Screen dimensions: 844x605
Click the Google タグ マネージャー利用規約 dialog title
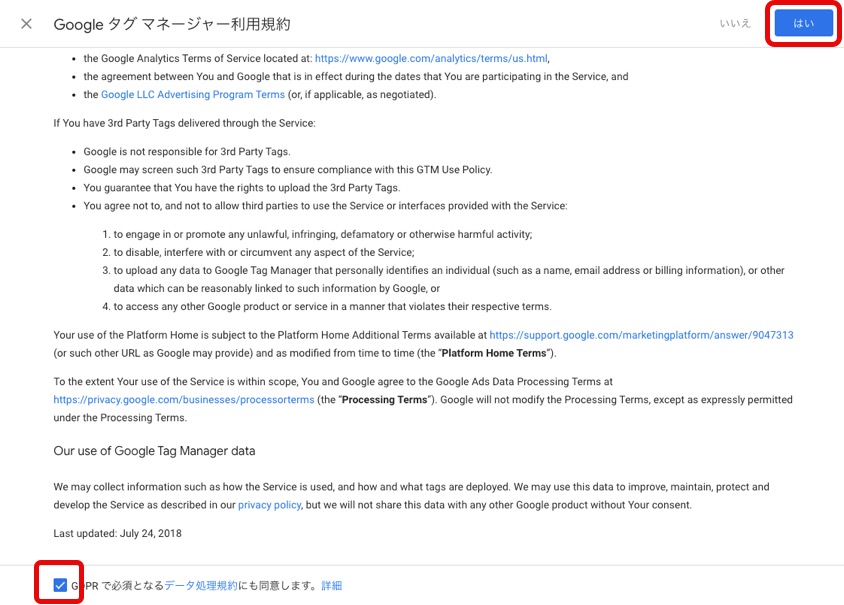(x=172, y=24)
